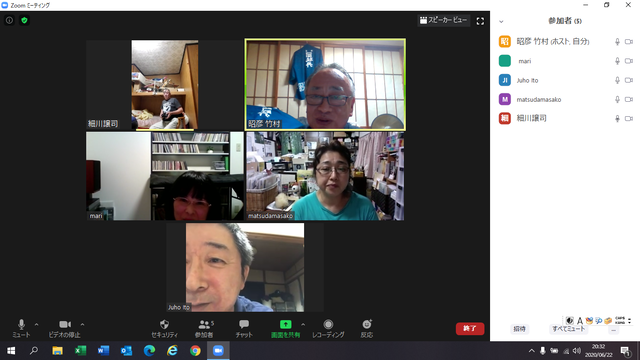Collapse participants panel with chevron

[501, 22]
